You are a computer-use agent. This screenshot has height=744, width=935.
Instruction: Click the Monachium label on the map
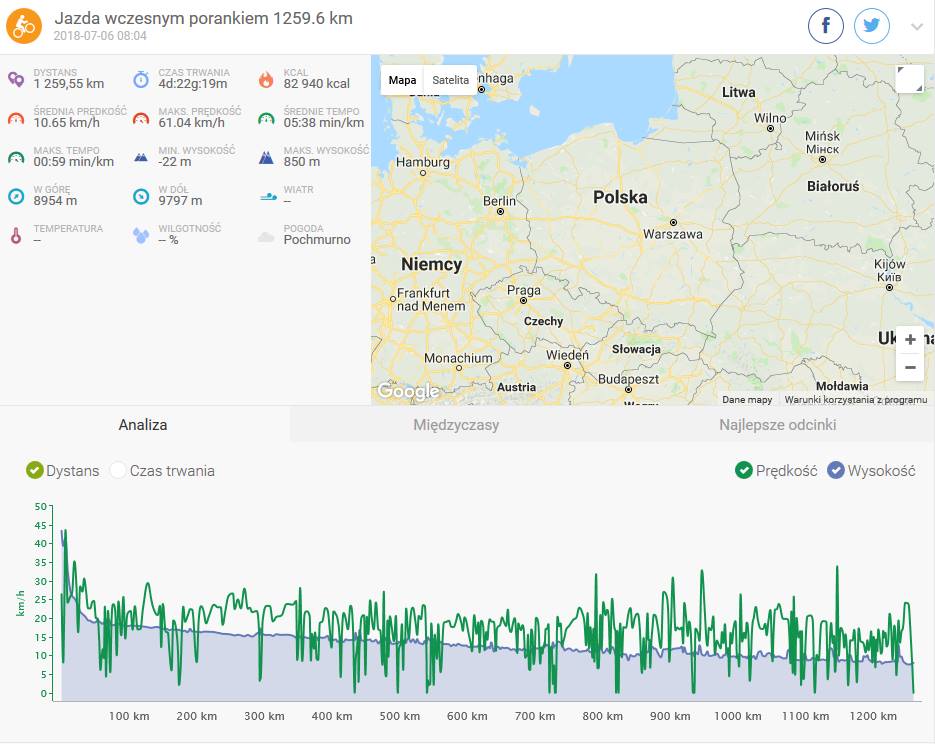(x=458, y=358)
